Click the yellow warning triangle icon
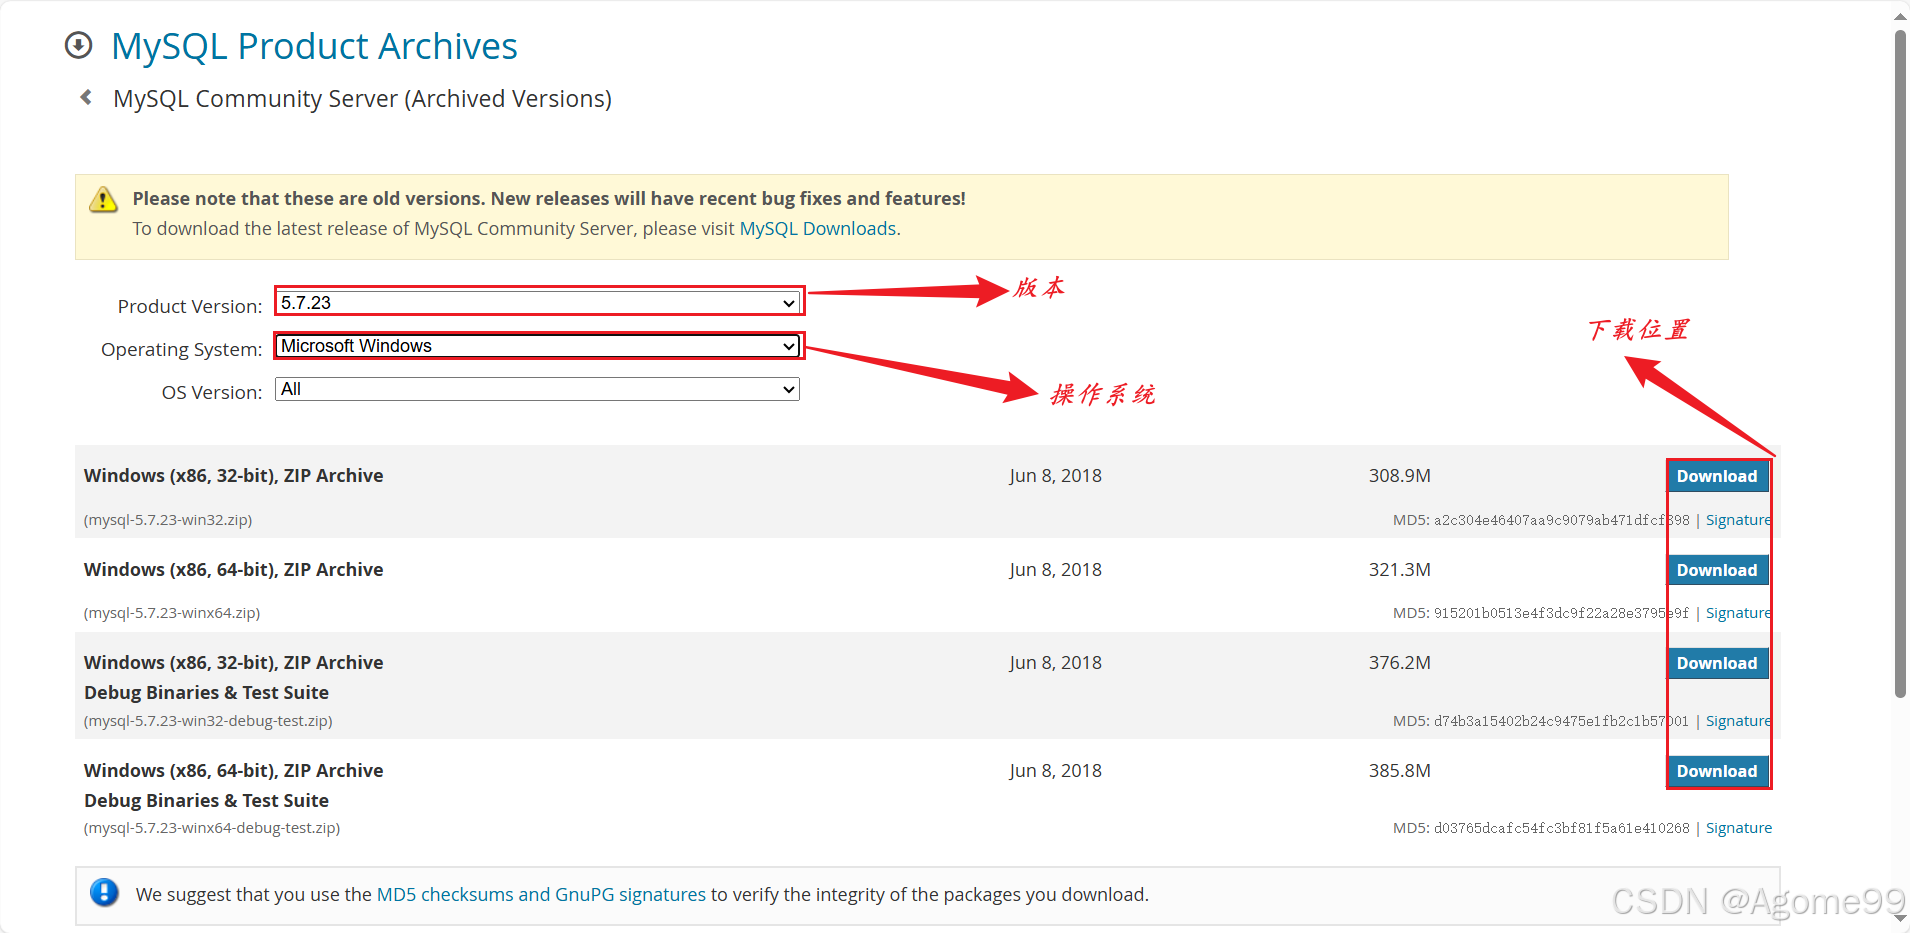The width and height of the screenshot is (1910, 933). 103,199
